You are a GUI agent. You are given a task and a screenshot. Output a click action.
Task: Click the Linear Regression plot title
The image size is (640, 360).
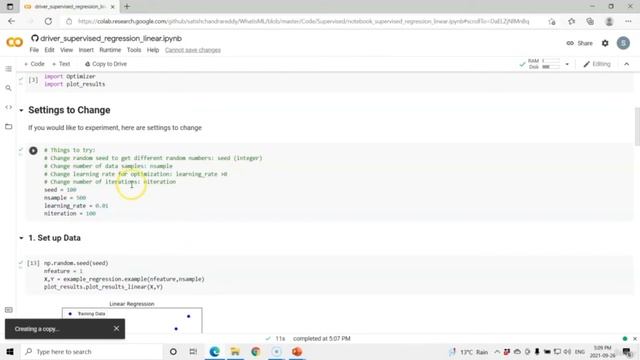tap(132, 304)
